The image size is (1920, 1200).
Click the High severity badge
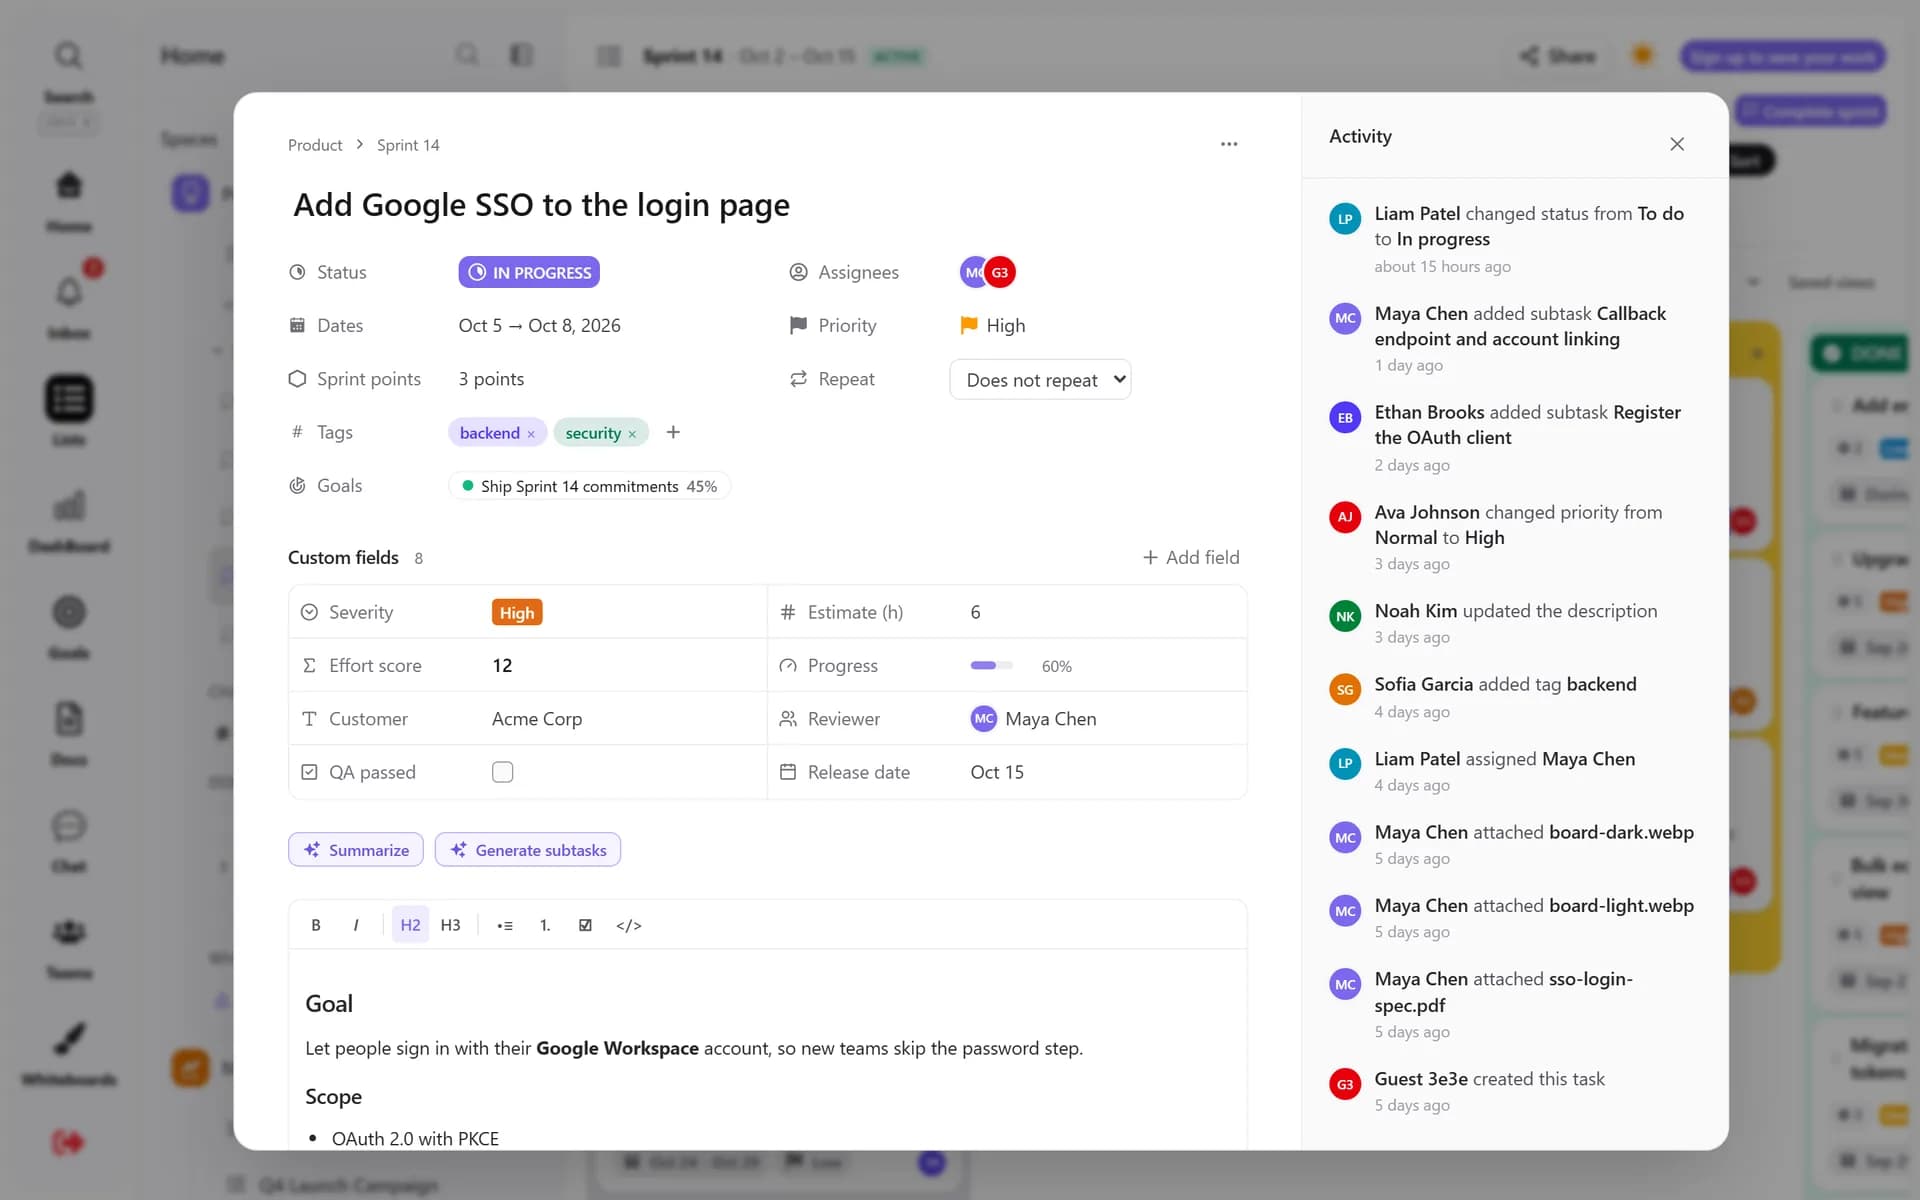point(517,612)
